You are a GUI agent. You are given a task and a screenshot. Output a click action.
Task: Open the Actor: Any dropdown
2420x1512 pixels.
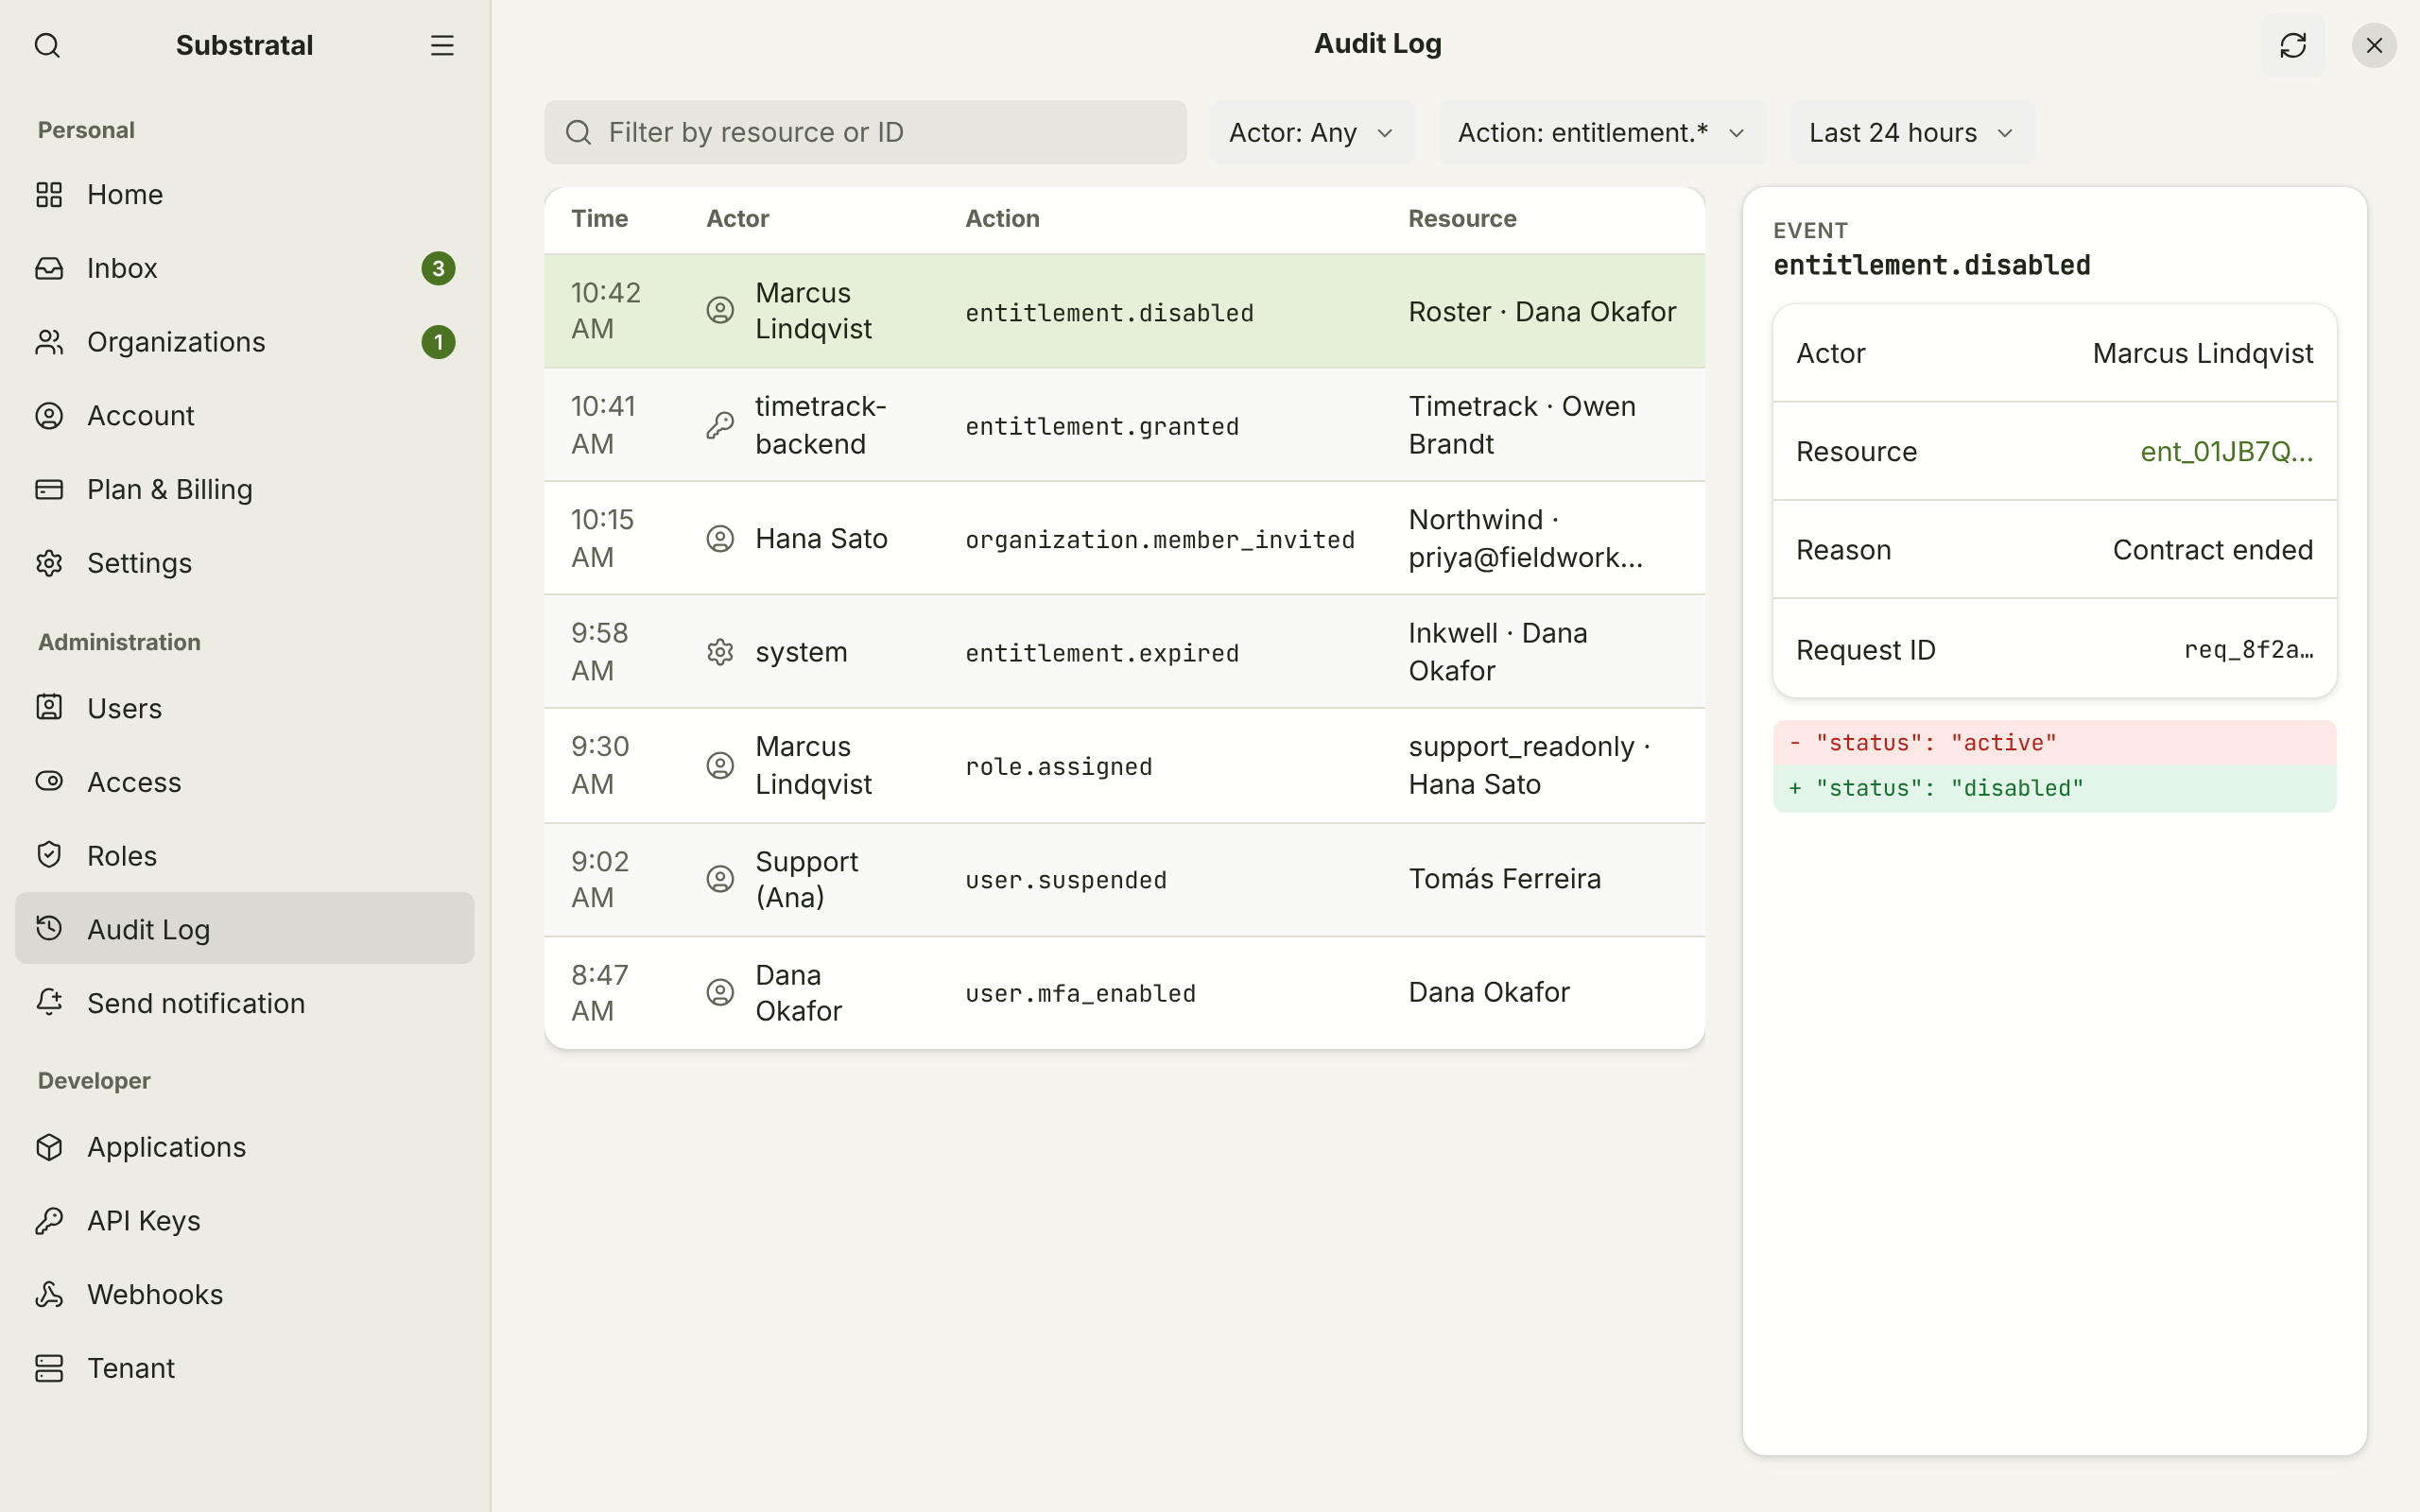1311,132
